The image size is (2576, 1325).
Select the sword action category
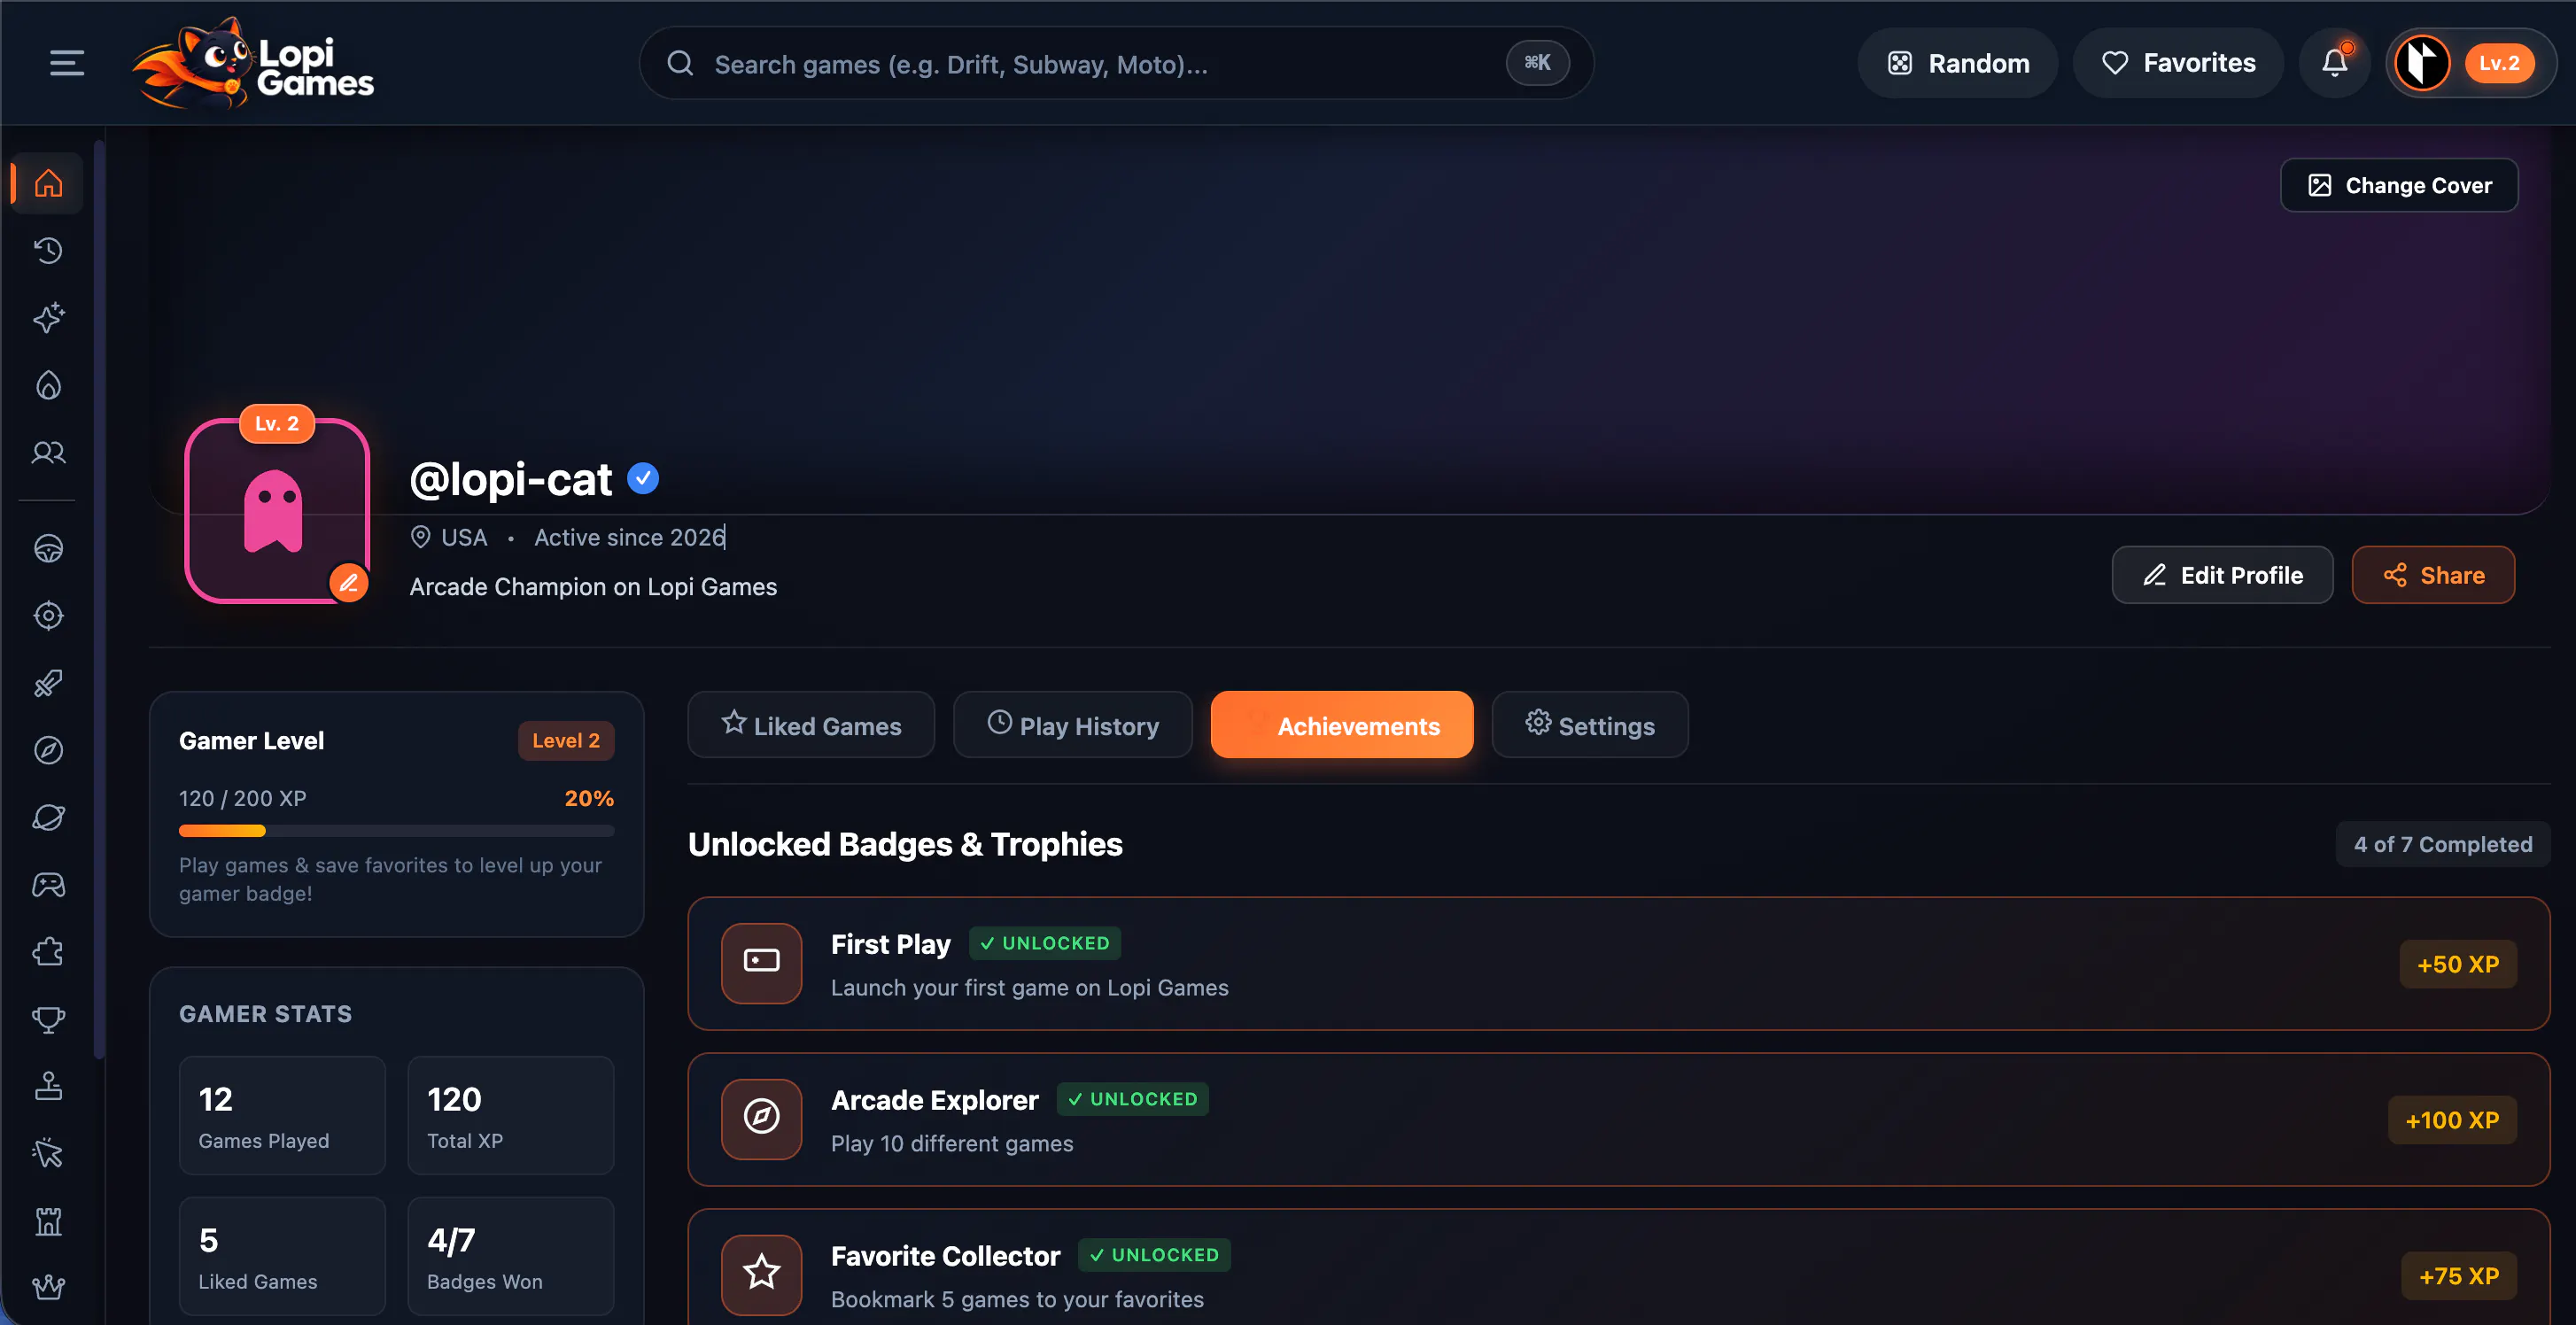pos(48,683)
